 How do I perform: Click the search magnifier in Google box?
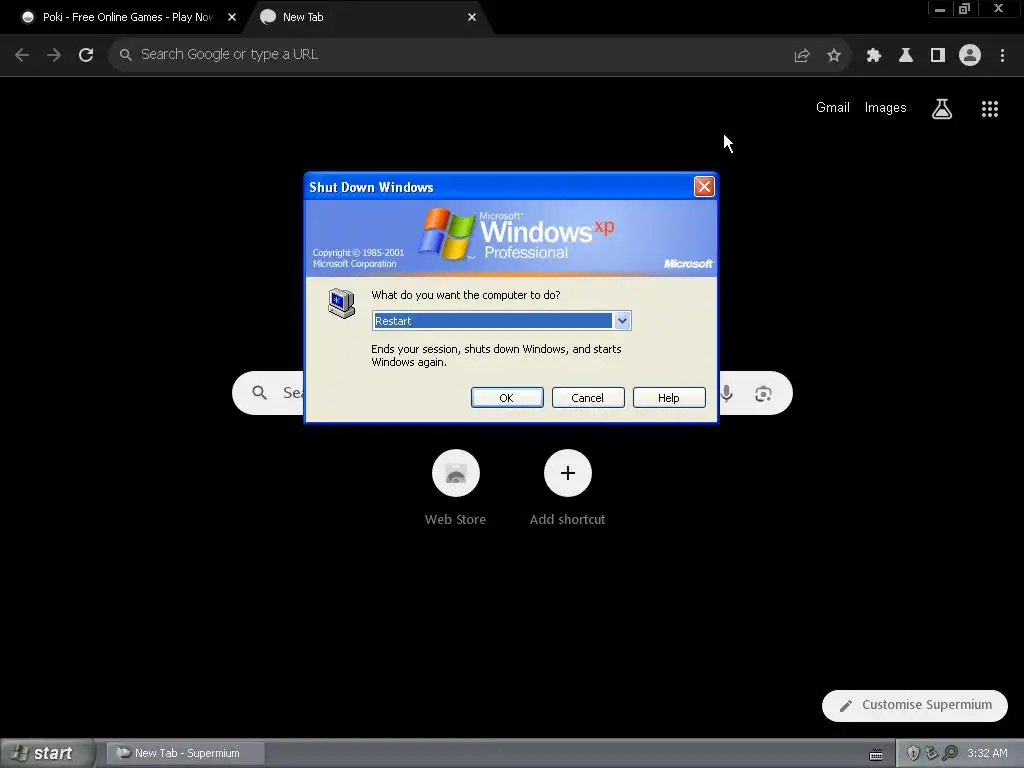pyautogui.click(x=260, y=392)
